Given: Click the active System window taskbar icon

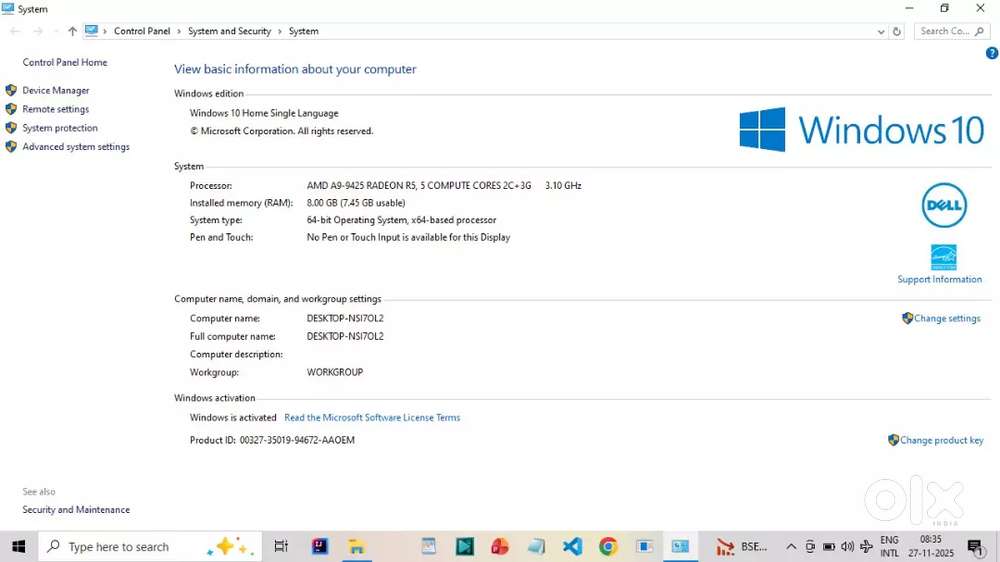Looking at the screenshot, I should [680, 547].
